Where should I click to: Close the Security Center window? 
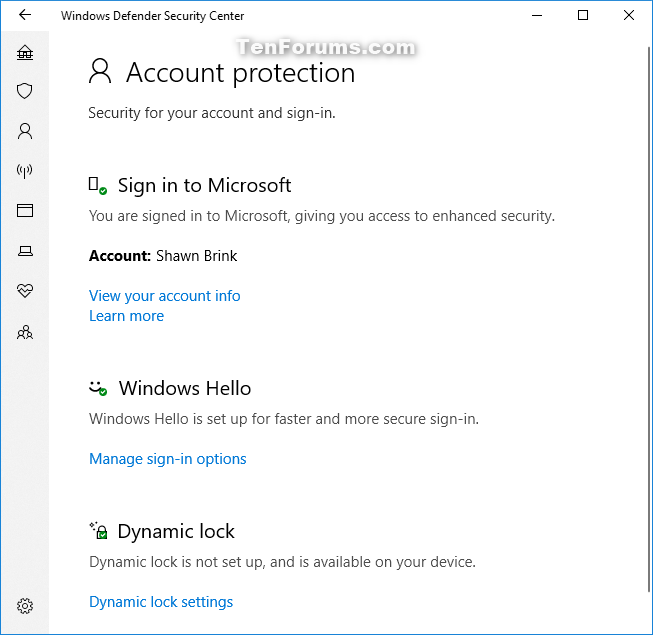629,15
